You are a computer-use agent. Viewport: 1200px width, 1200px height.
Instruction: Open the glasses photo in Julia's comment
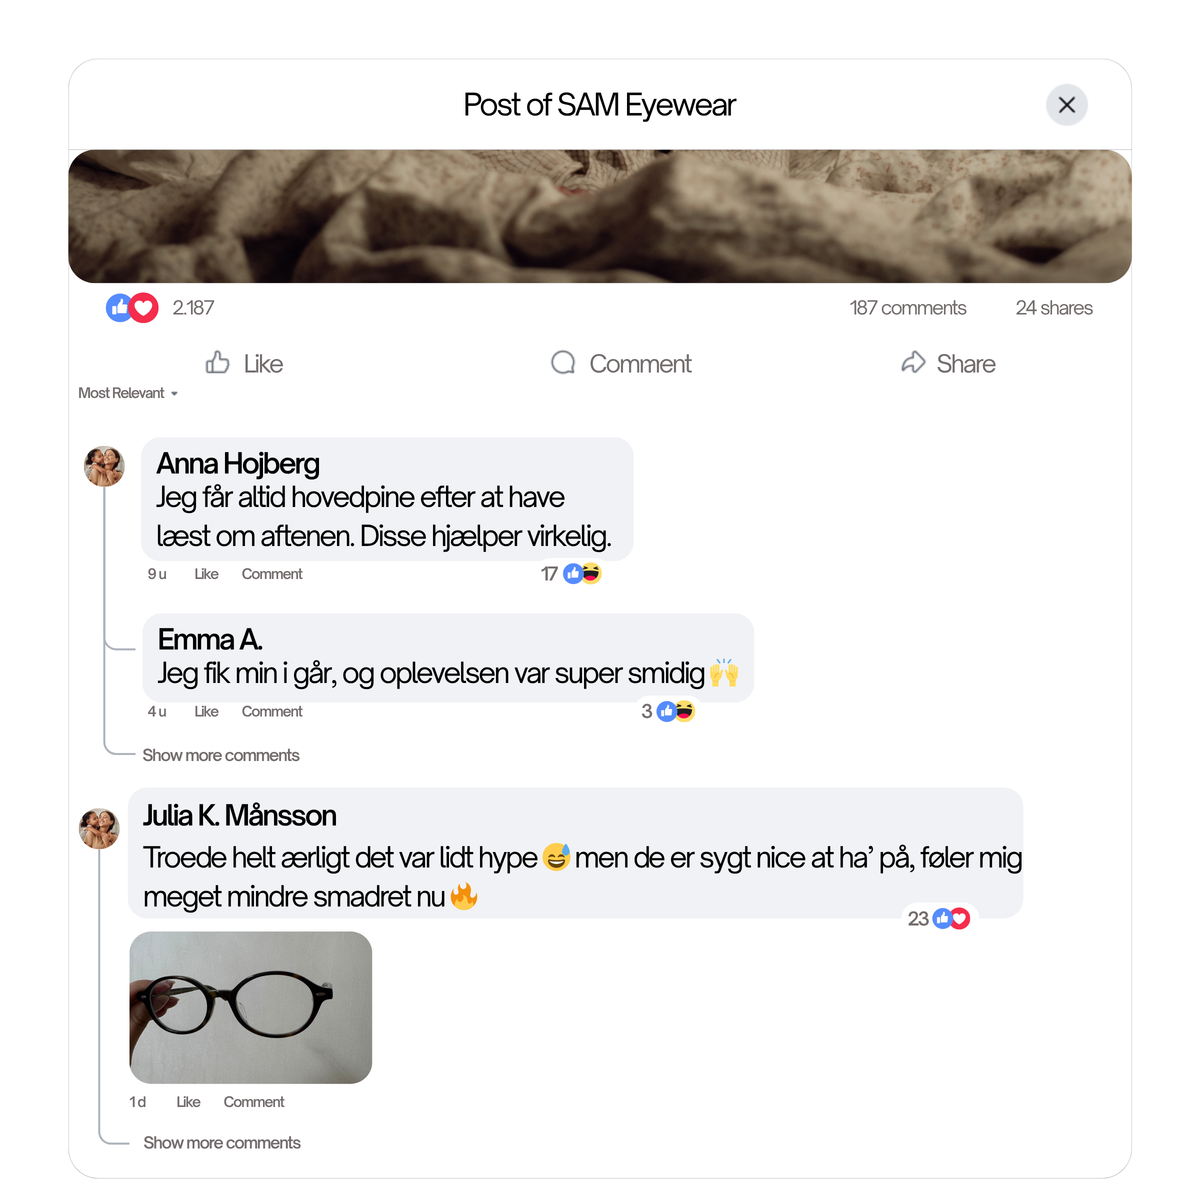click(x=251, y=1007)
